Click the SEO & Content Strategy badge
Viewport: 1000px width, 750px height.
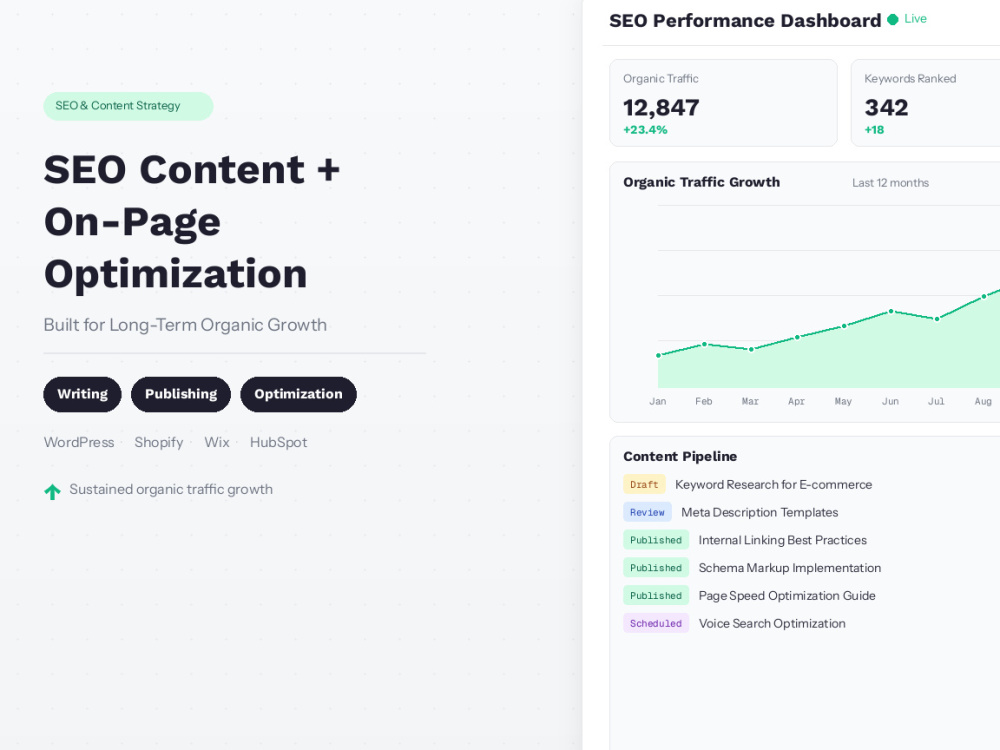pos(128,106)
